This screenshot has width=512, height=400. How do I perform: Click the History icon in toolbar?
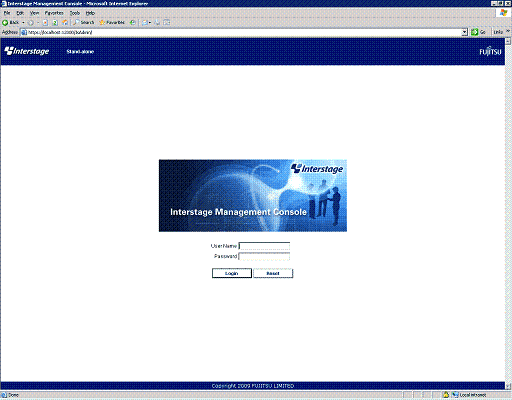pyautogui.click(x=132, y=23)
